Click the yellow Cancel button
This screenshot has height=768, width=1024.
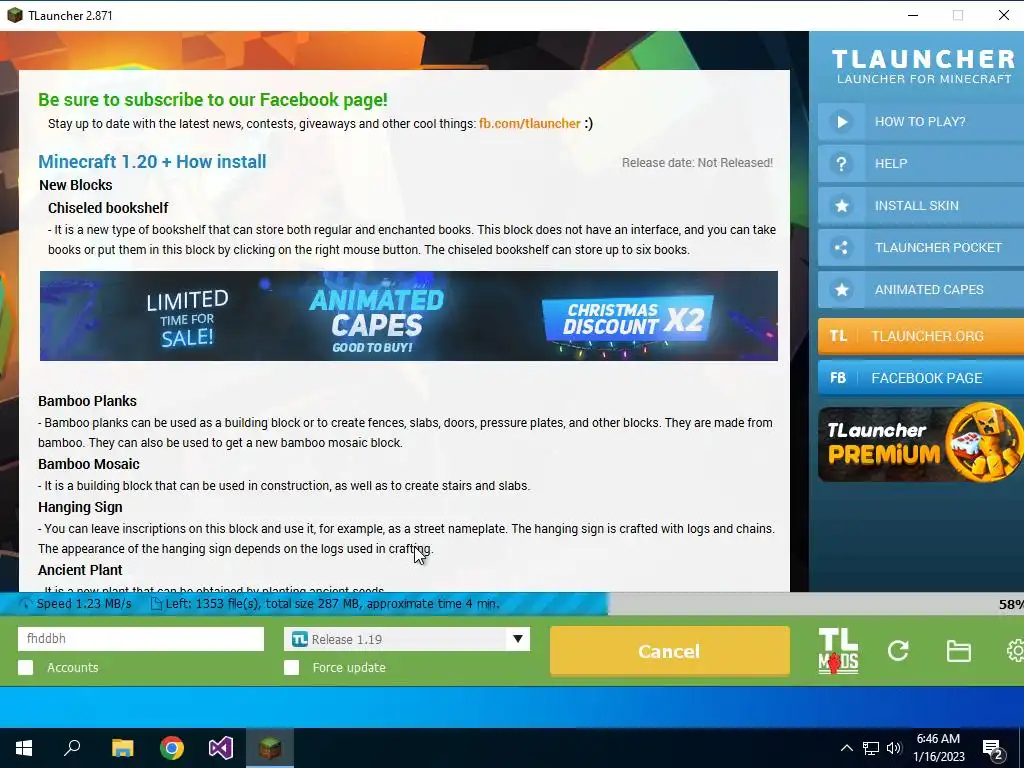(669, 651)
